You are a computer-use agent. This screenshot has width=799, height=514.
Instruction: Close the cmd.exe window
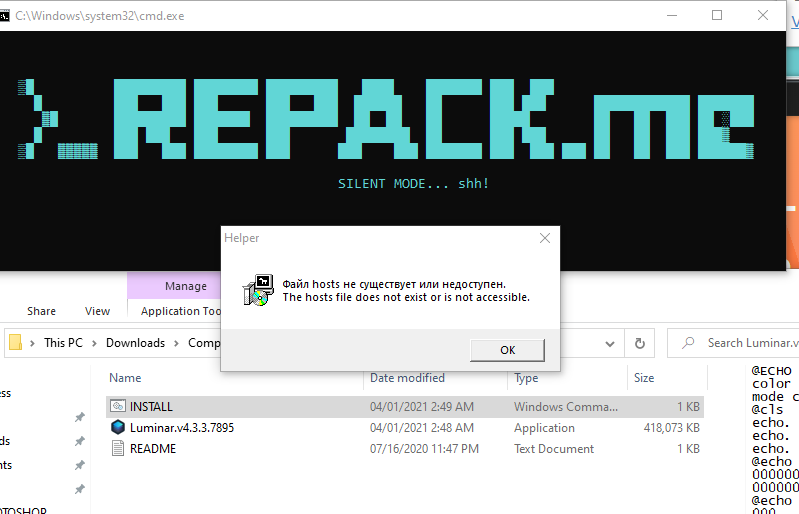[763, 15]
